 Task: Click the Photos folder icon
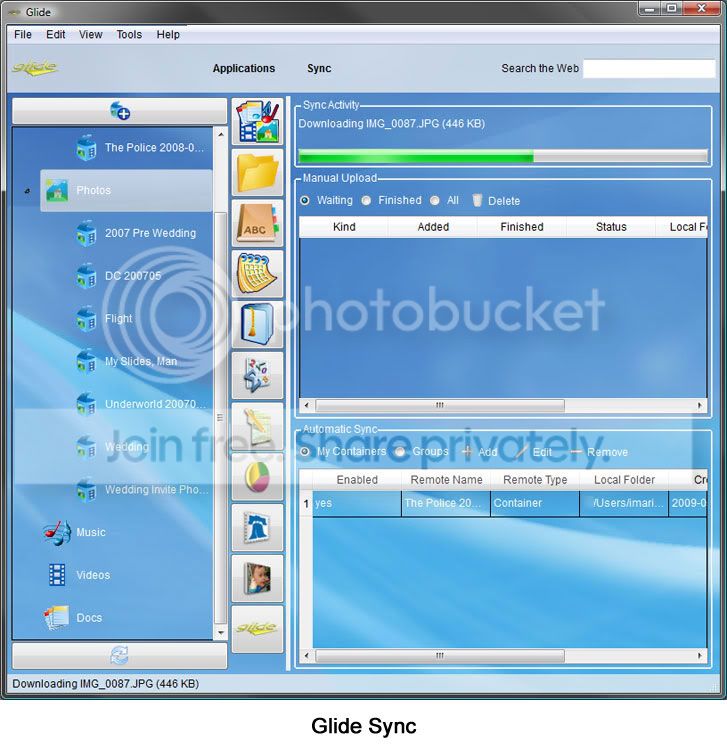(x=57, y=190)
